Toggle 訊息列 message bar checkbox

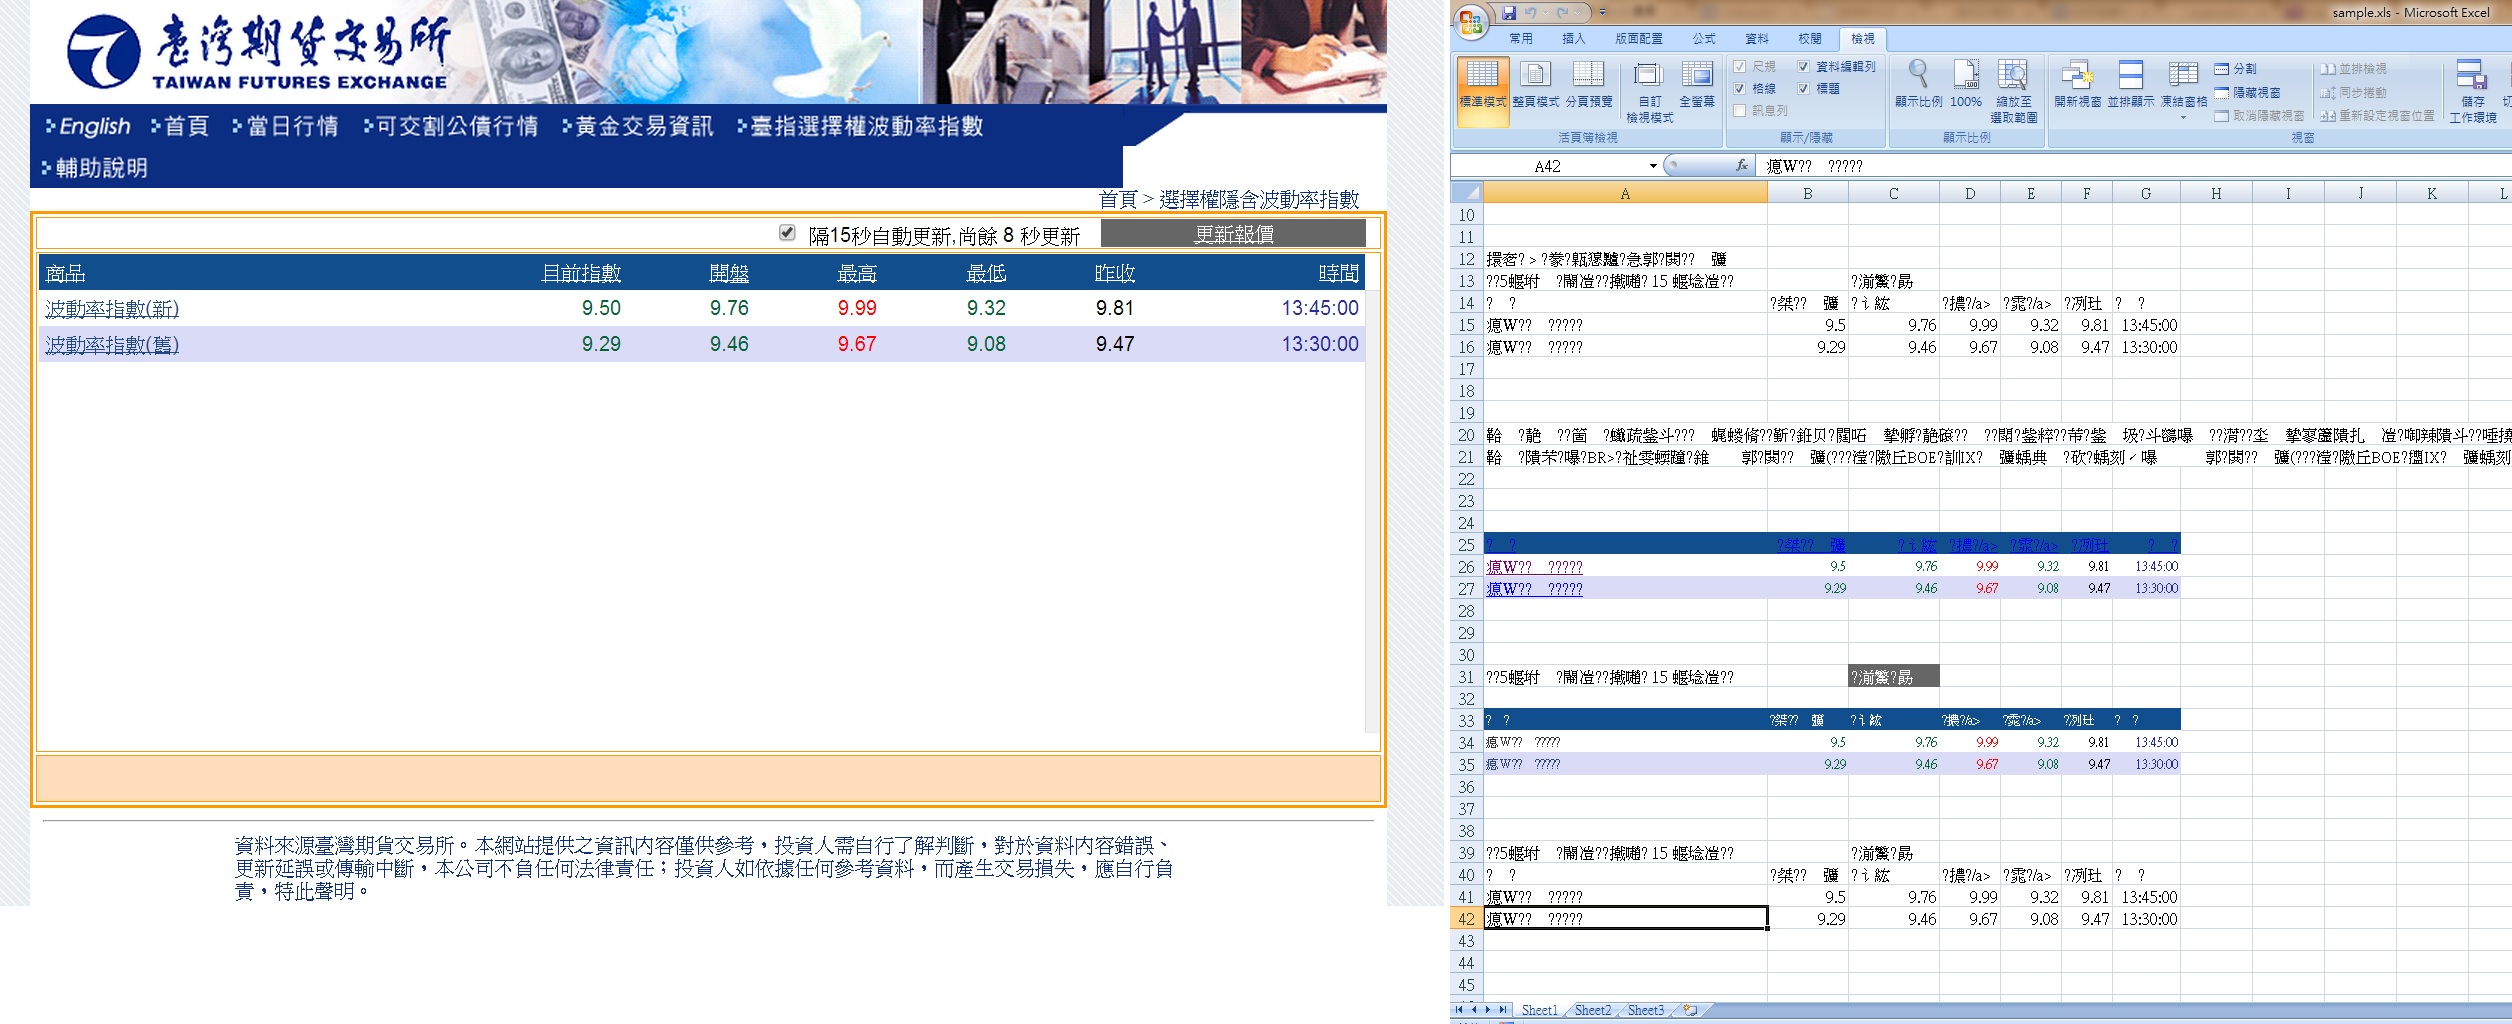(x=1740, y=111)
